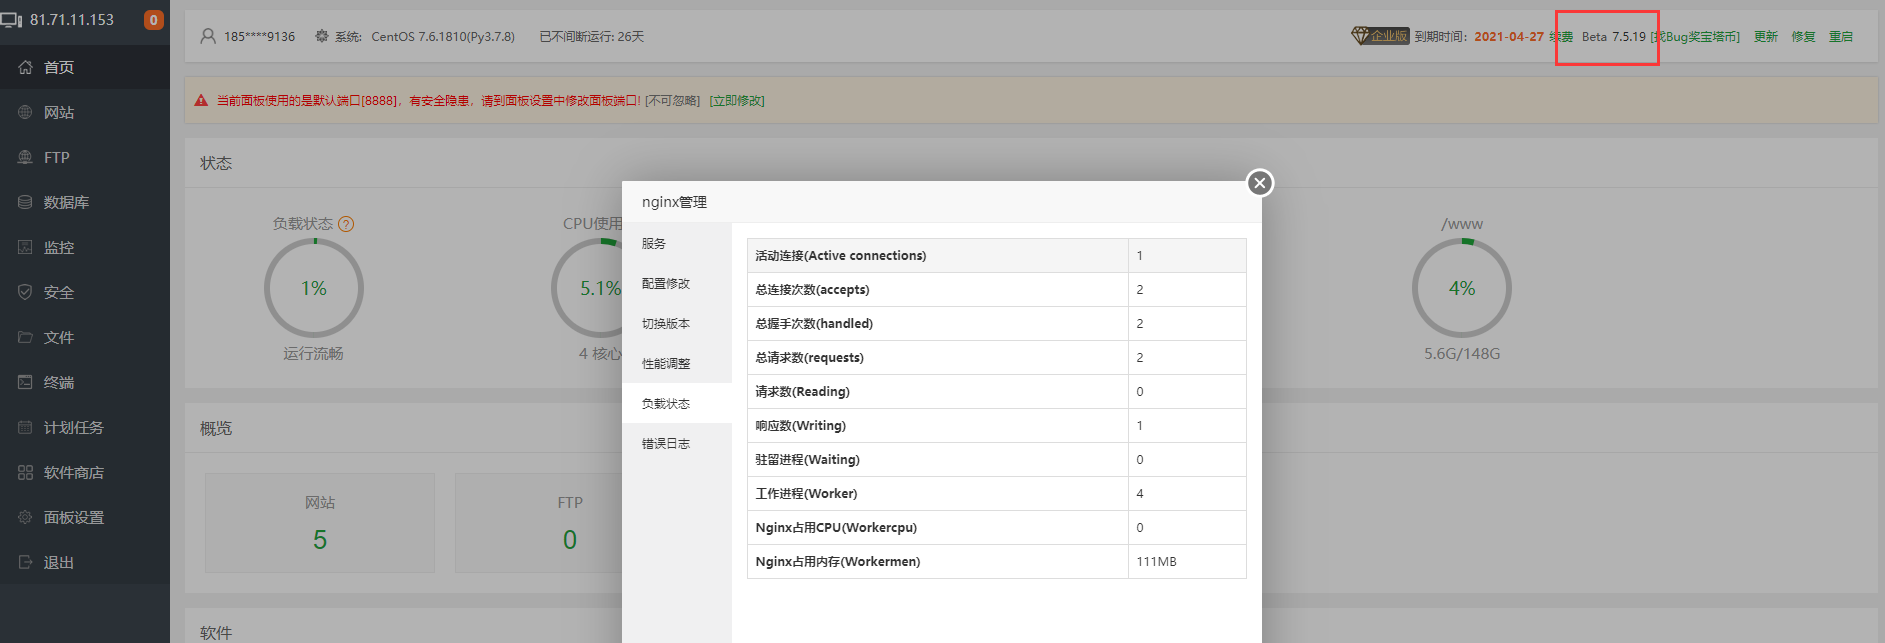The image size is (1885, 643).
Task: Go to the 性能调整 tab
Action: [677, 363]
